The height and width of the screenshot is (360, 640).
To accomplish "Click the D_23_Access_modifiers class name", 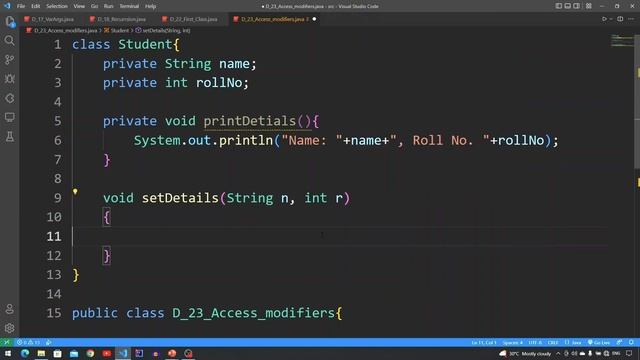I will 253,313.
